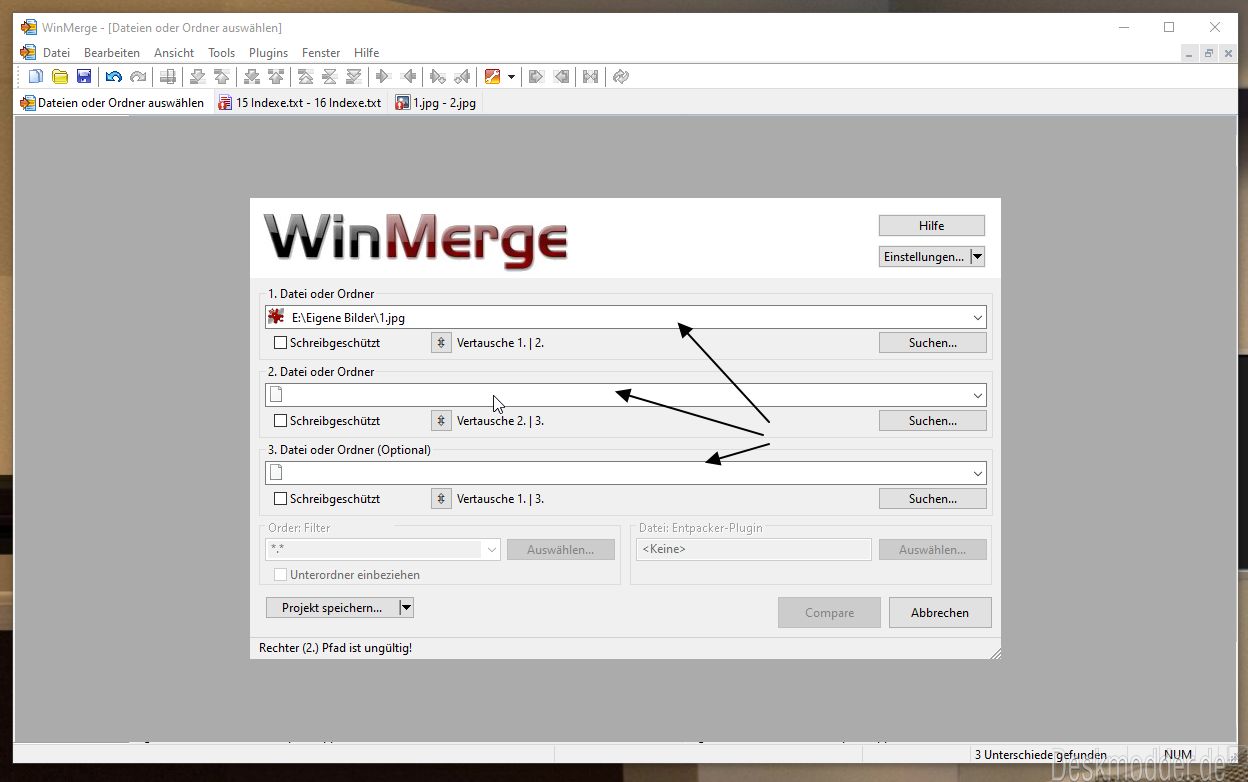Open the Tools menu
This screenshot has width=1248, height=782.
click(221, 53)
